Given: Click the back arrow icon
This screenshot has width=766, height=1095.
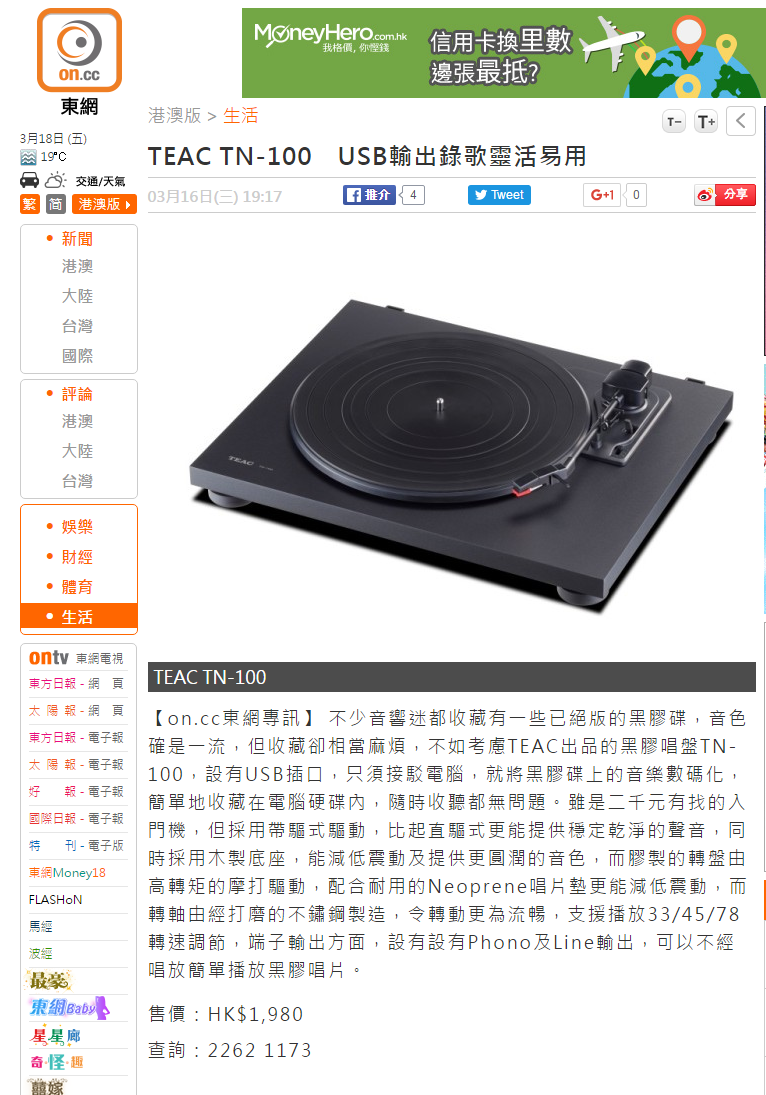Looking at the screenshot, I should [741, 122].
